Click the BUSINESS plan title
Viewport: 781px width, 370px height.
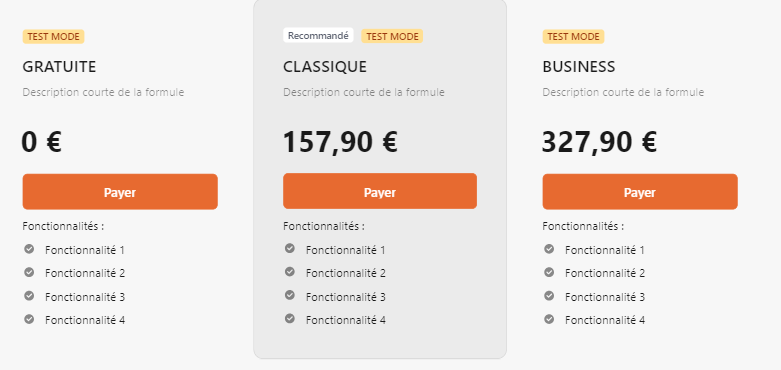click(x=579, y=67)
